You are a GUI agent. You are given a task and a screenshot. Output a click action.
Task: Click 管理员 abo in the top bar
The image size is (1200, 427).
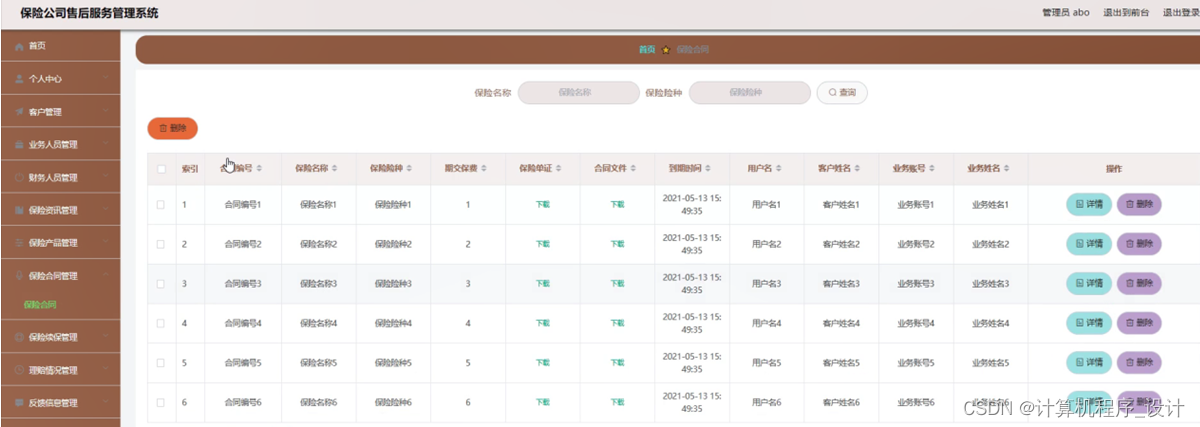(x=1066, y=13)
